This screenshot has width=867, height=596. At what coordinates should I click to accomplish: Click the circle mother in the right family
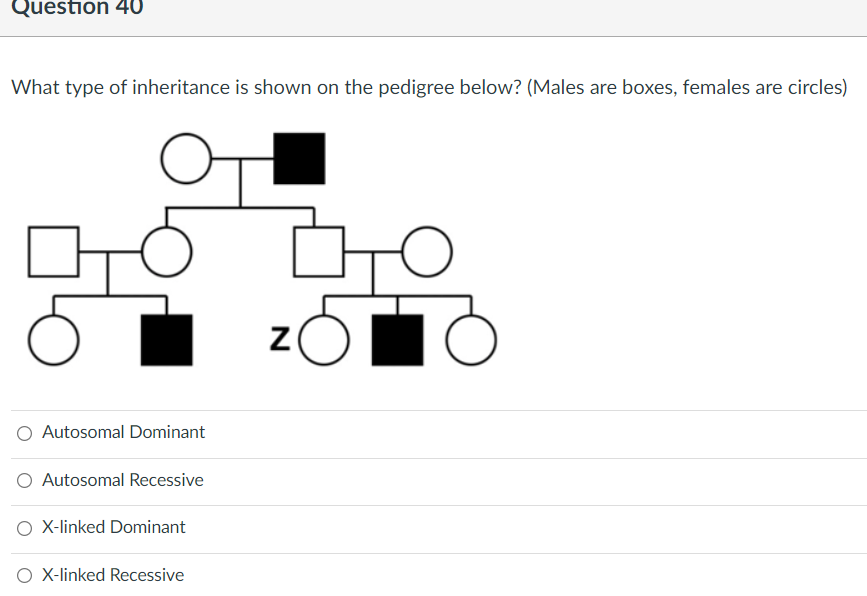pyautogui.click(x=427, y=251)
